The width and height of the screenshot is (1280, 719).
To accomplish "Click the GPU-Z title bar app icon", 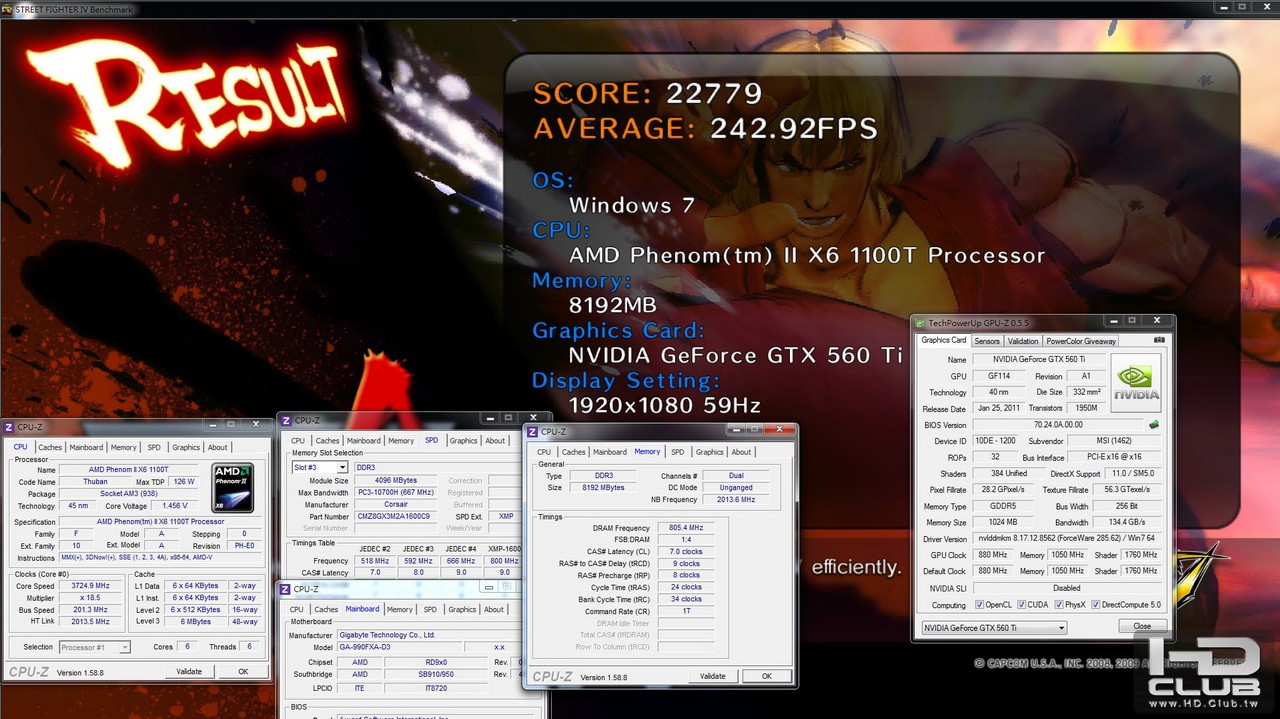I will 921,323.
